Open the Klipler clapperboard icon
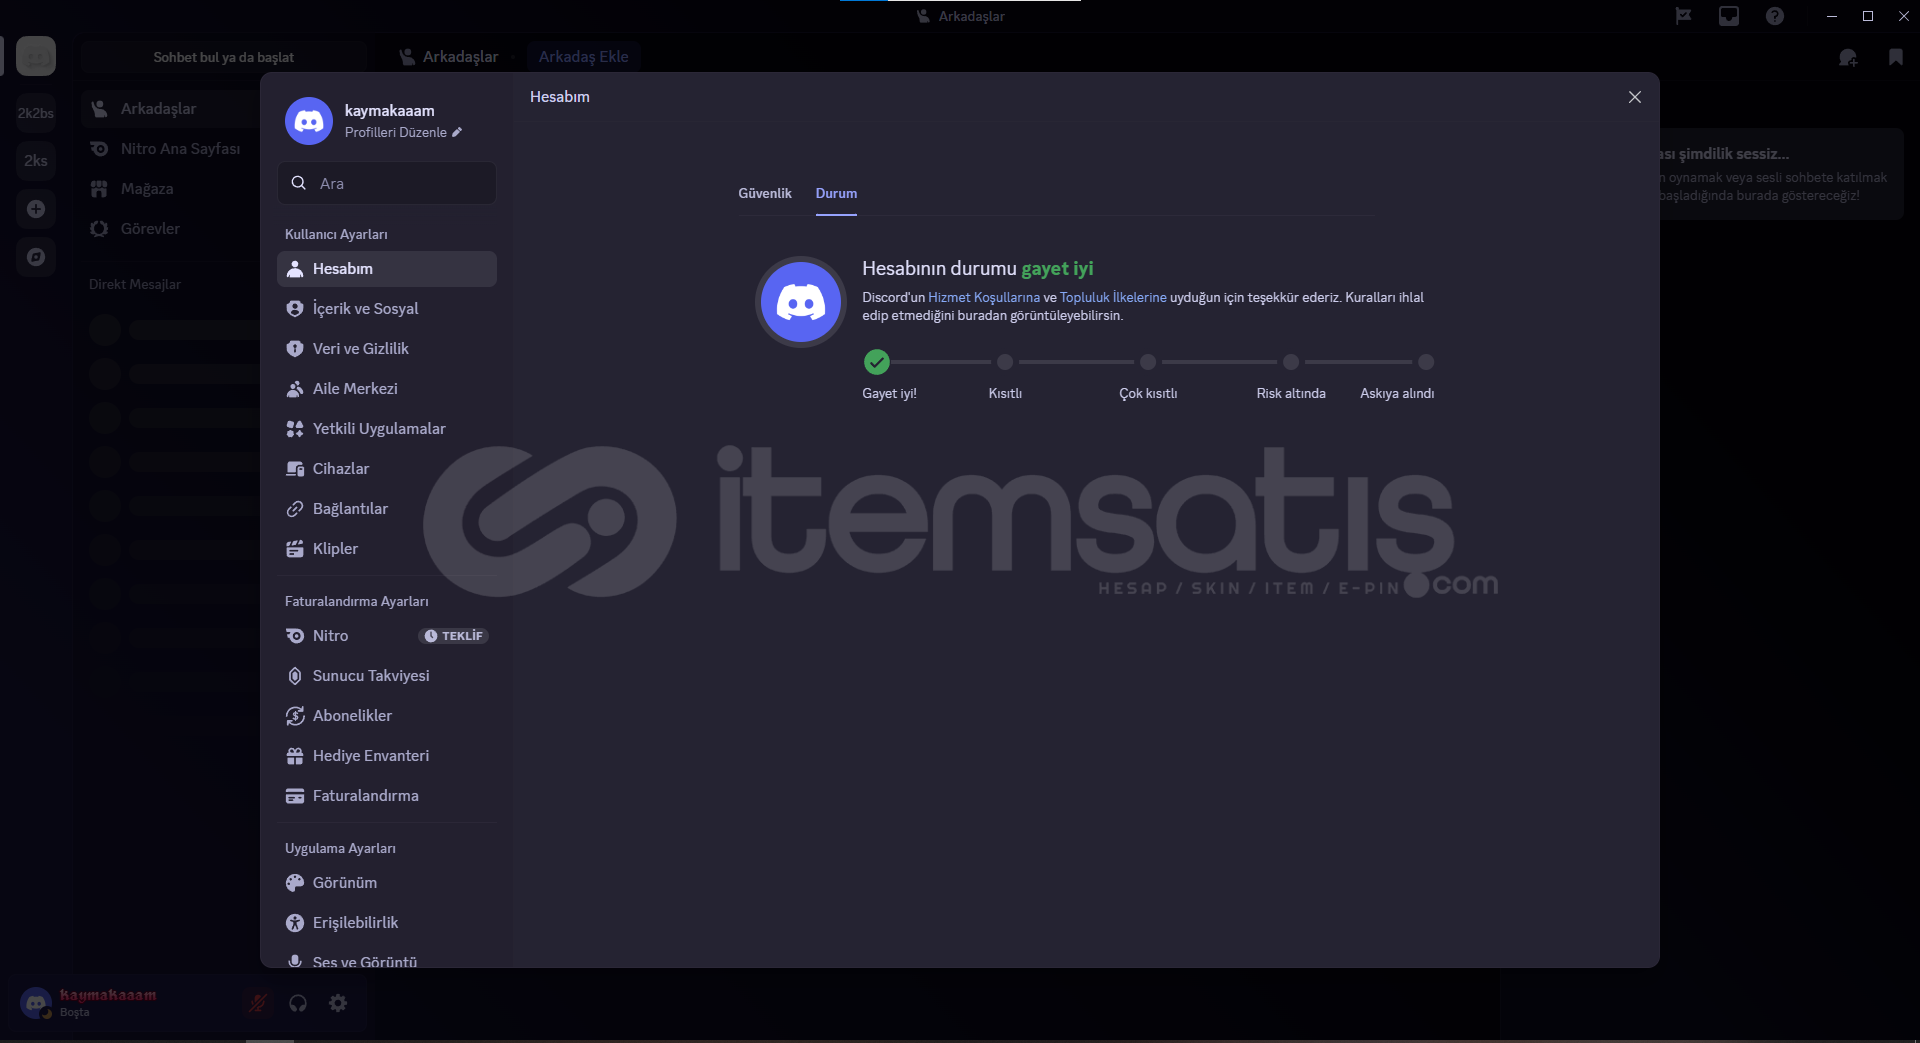 click(x=295, y=549)
